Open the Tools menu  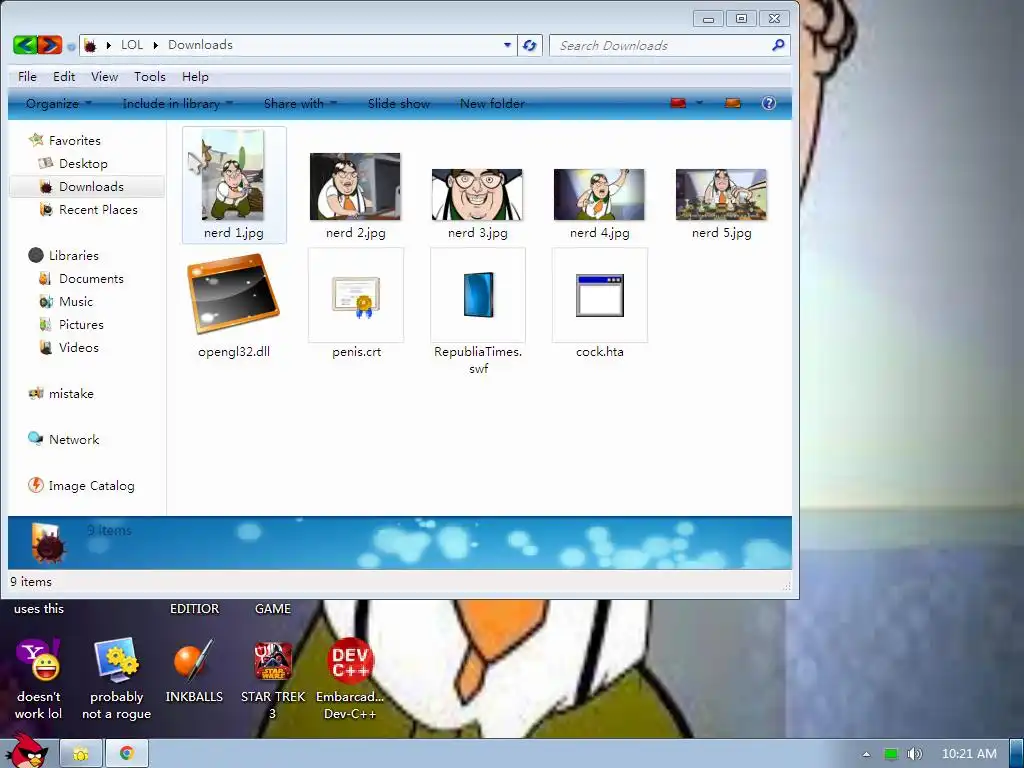150,76
